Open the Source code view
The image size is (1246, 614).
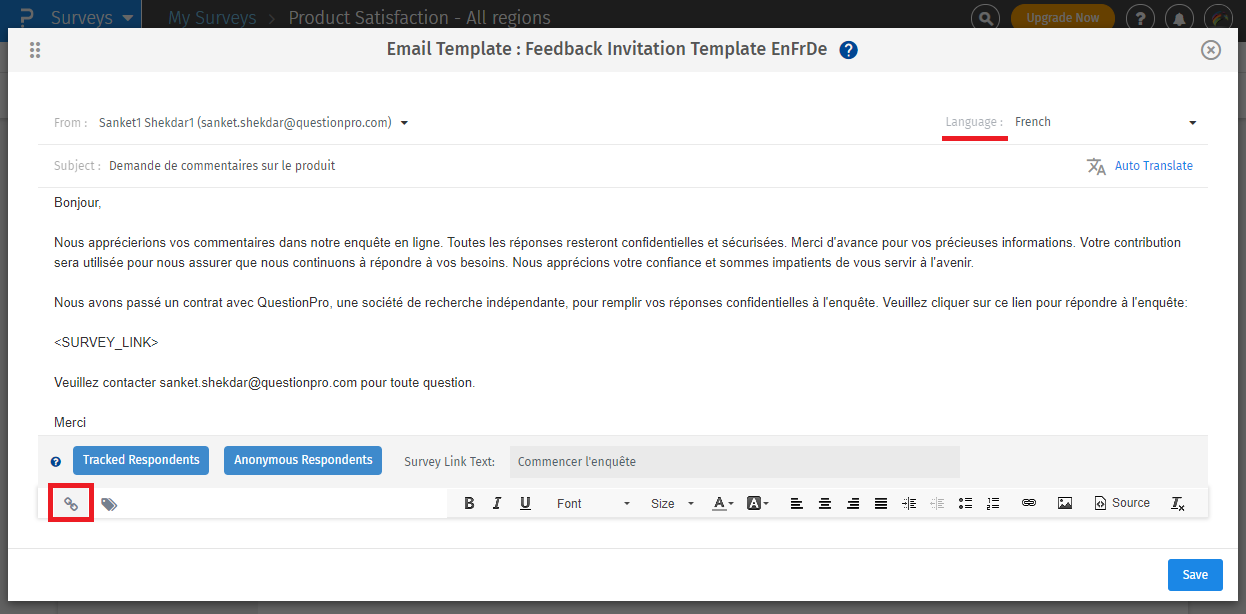(1121, 503)
